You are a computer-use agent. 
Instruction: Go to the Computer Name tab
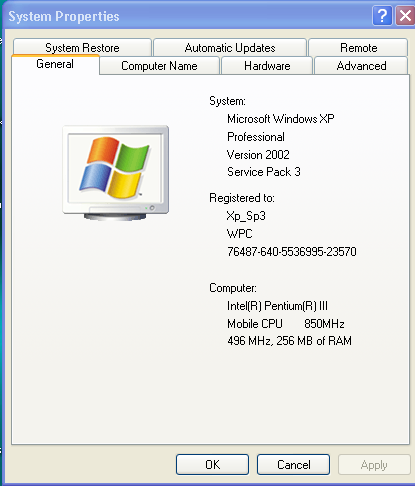click(159, 66)
